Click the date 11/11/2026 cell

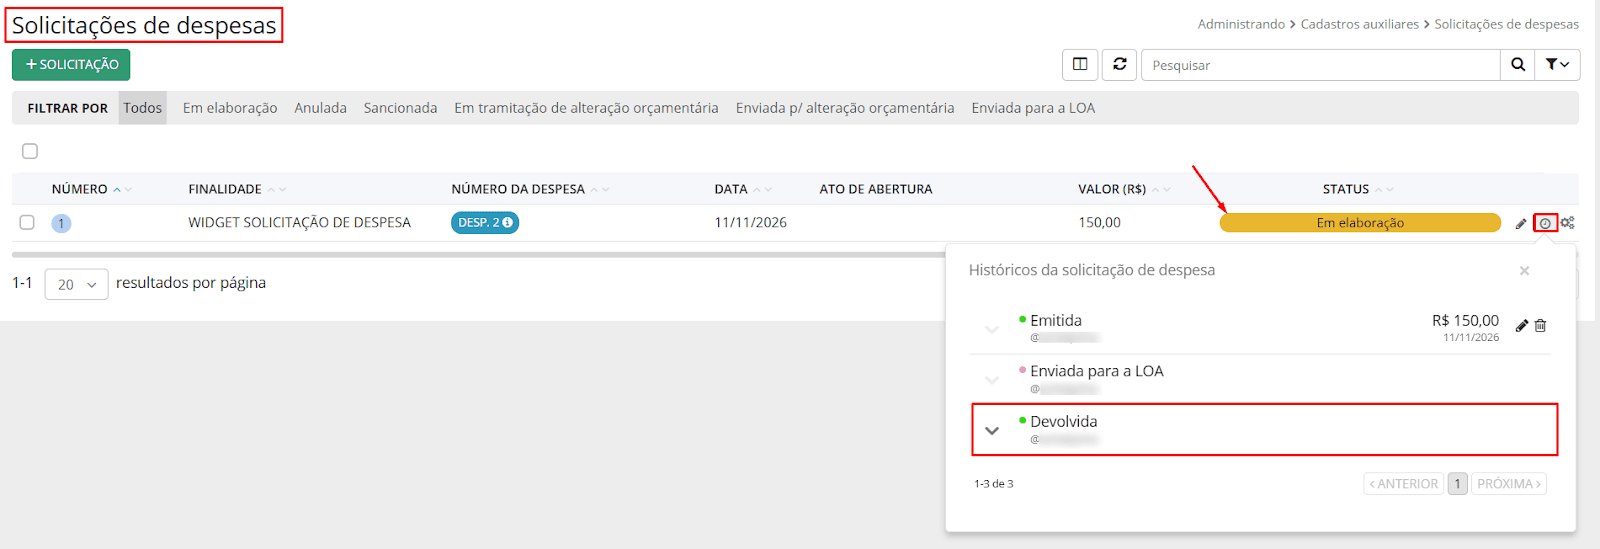coord(750,223)
